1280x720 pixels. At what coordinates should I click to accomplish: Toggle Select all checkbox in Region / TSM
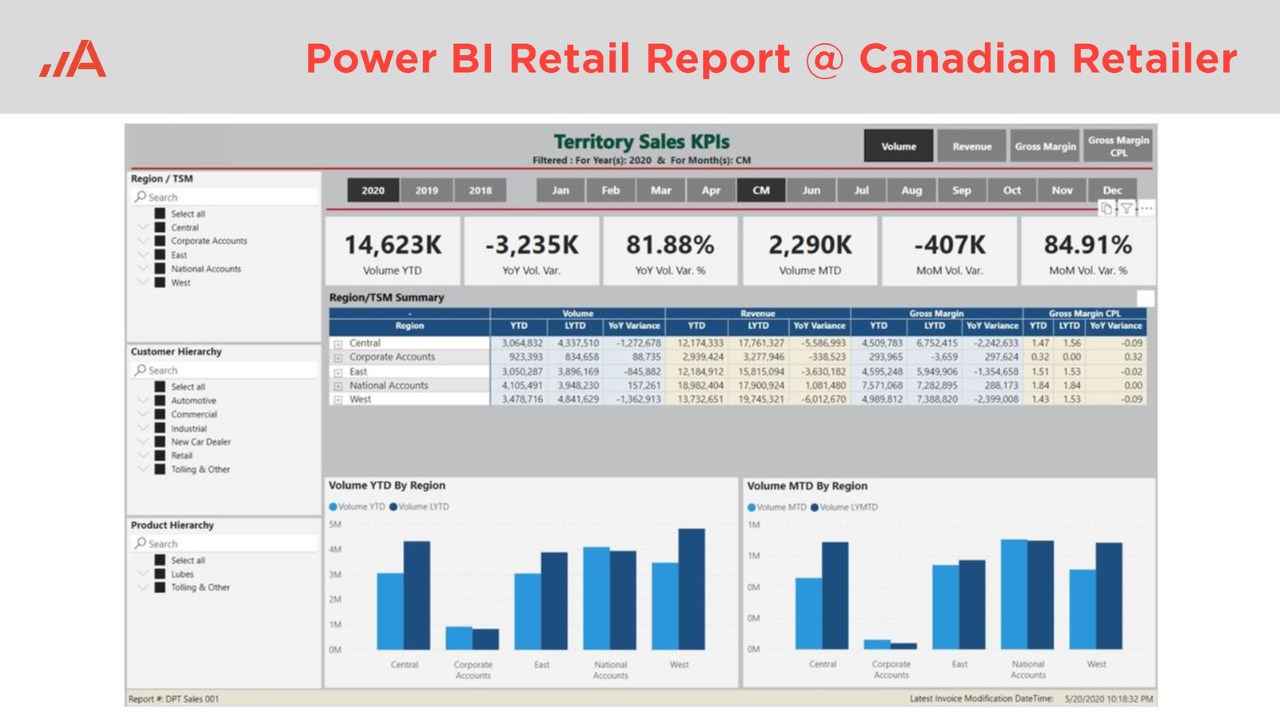coord(159,214)
